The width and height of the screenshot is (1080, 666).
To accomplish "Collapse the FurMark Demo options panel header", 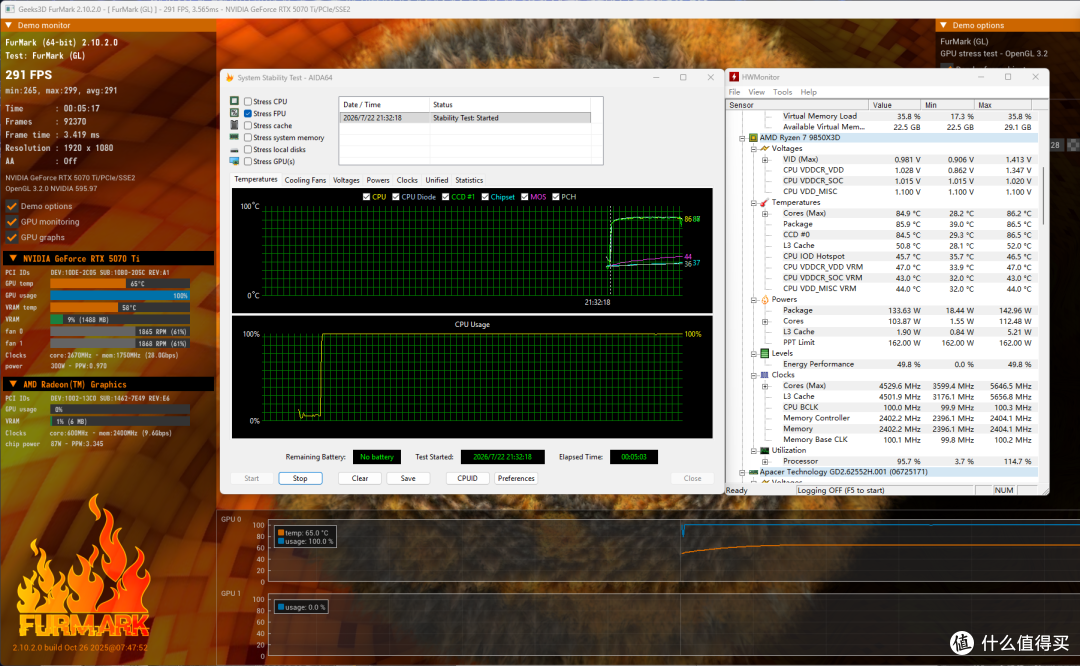I will click(x=944, y=25).
